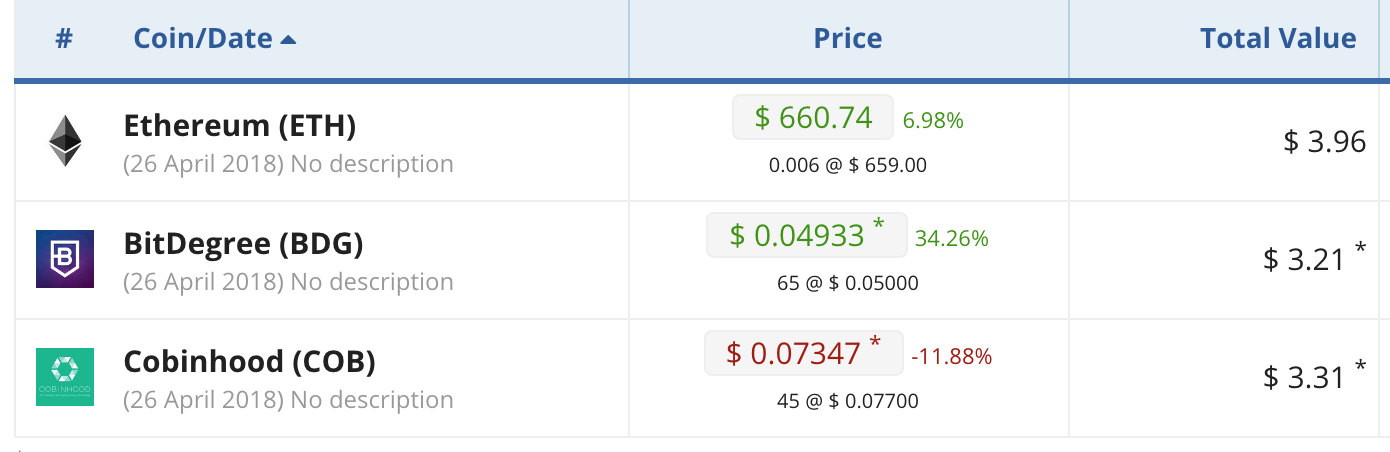Open the Ethereum (ETH) coin name
The width and height of the screenshot is (1390, 452).
click(240, 126)
